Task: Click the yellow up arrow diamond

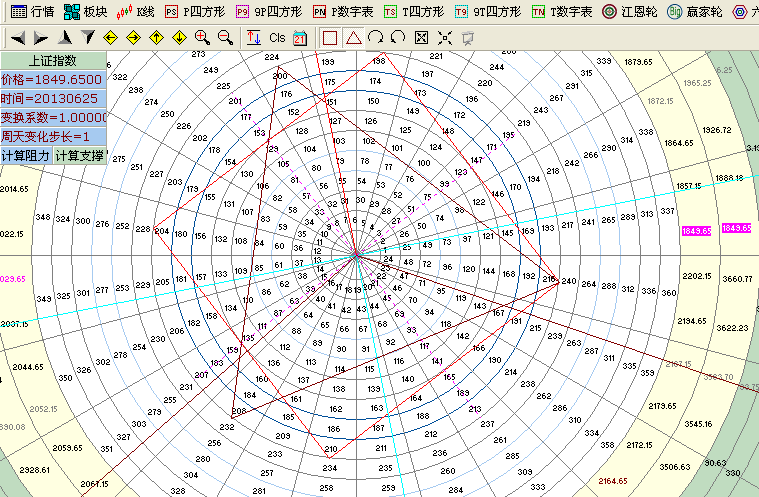Action: [x=156, y=38]
